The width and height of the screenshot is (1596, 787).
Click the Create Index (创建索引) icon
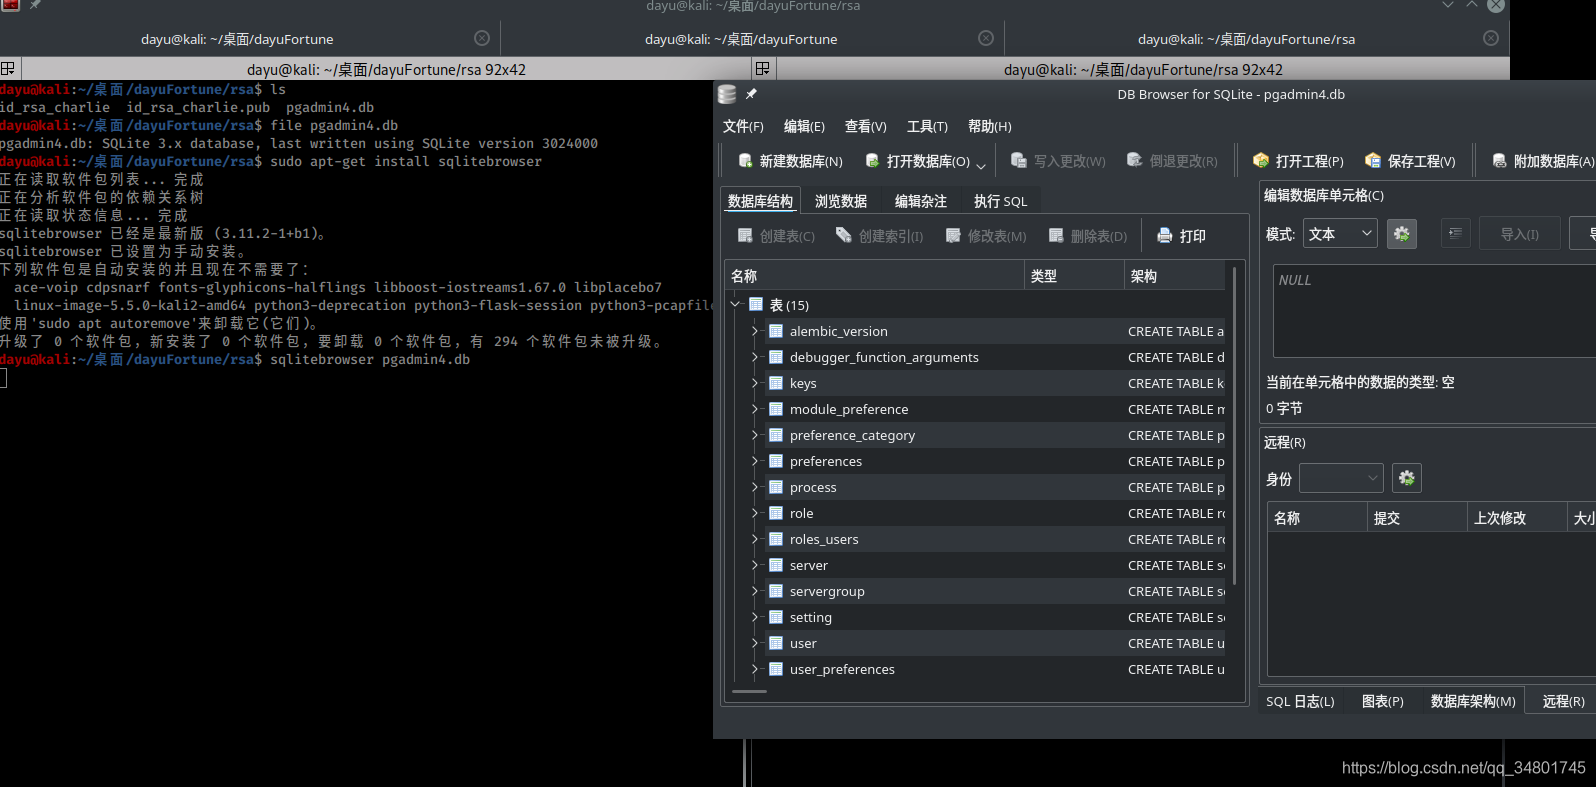pyautogui.click(x=844, y=236)
